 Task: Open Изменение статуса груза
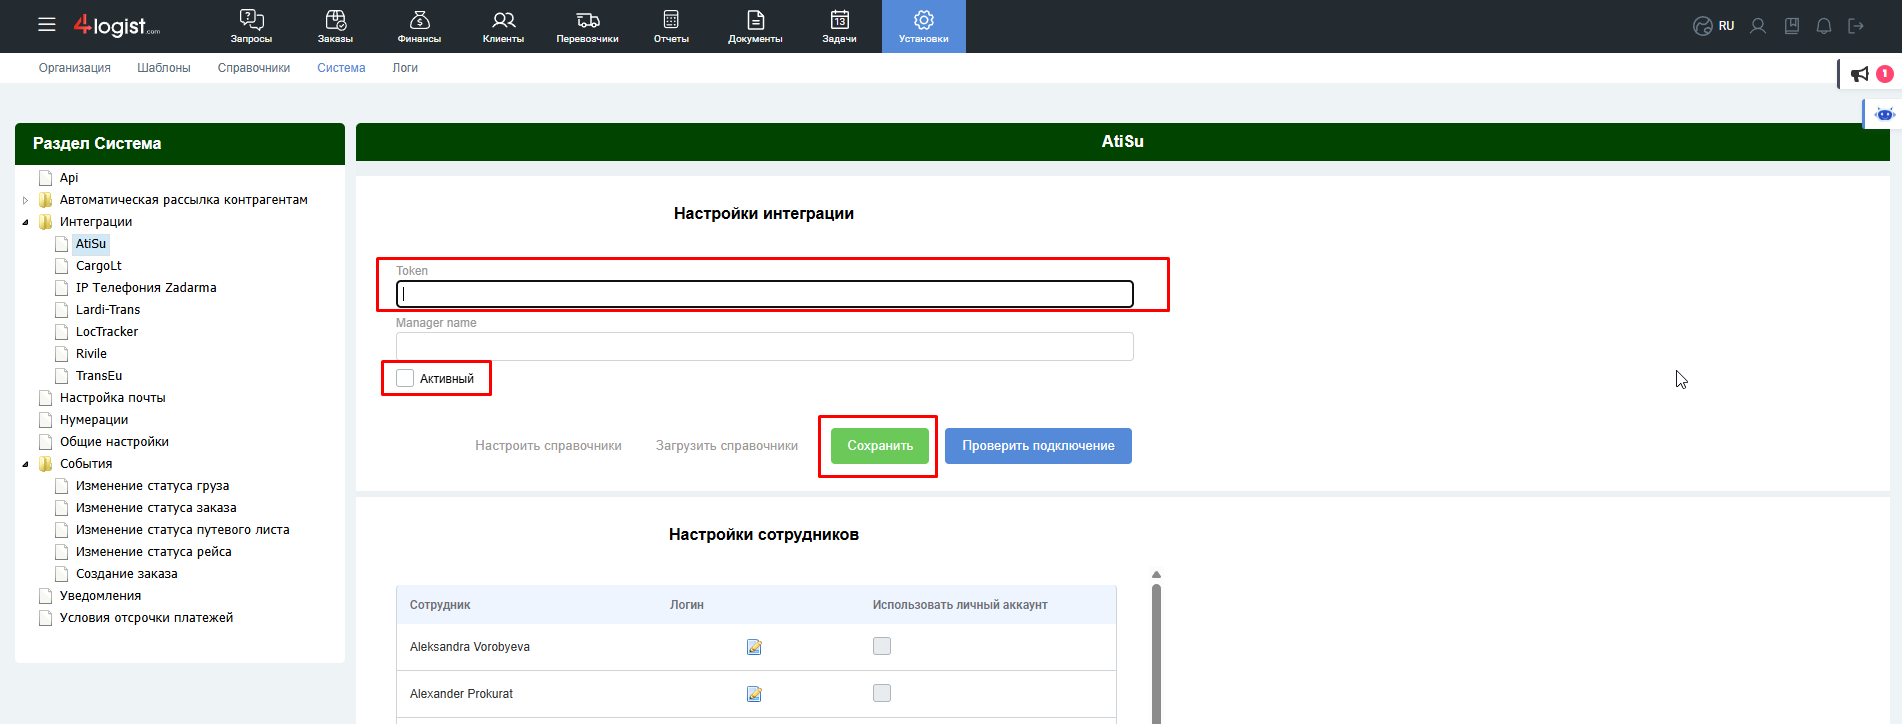pos(152,486)
